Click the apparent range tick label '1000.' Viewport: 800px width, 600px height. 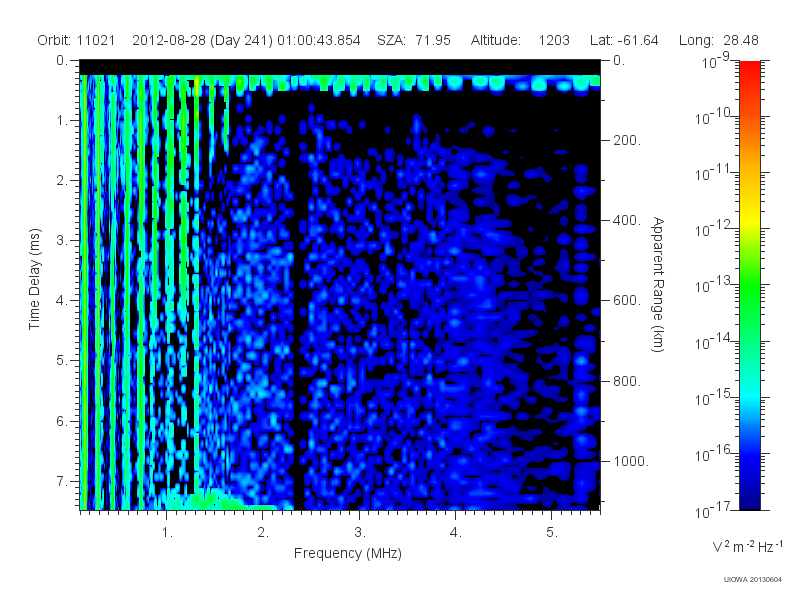point(631,461)
